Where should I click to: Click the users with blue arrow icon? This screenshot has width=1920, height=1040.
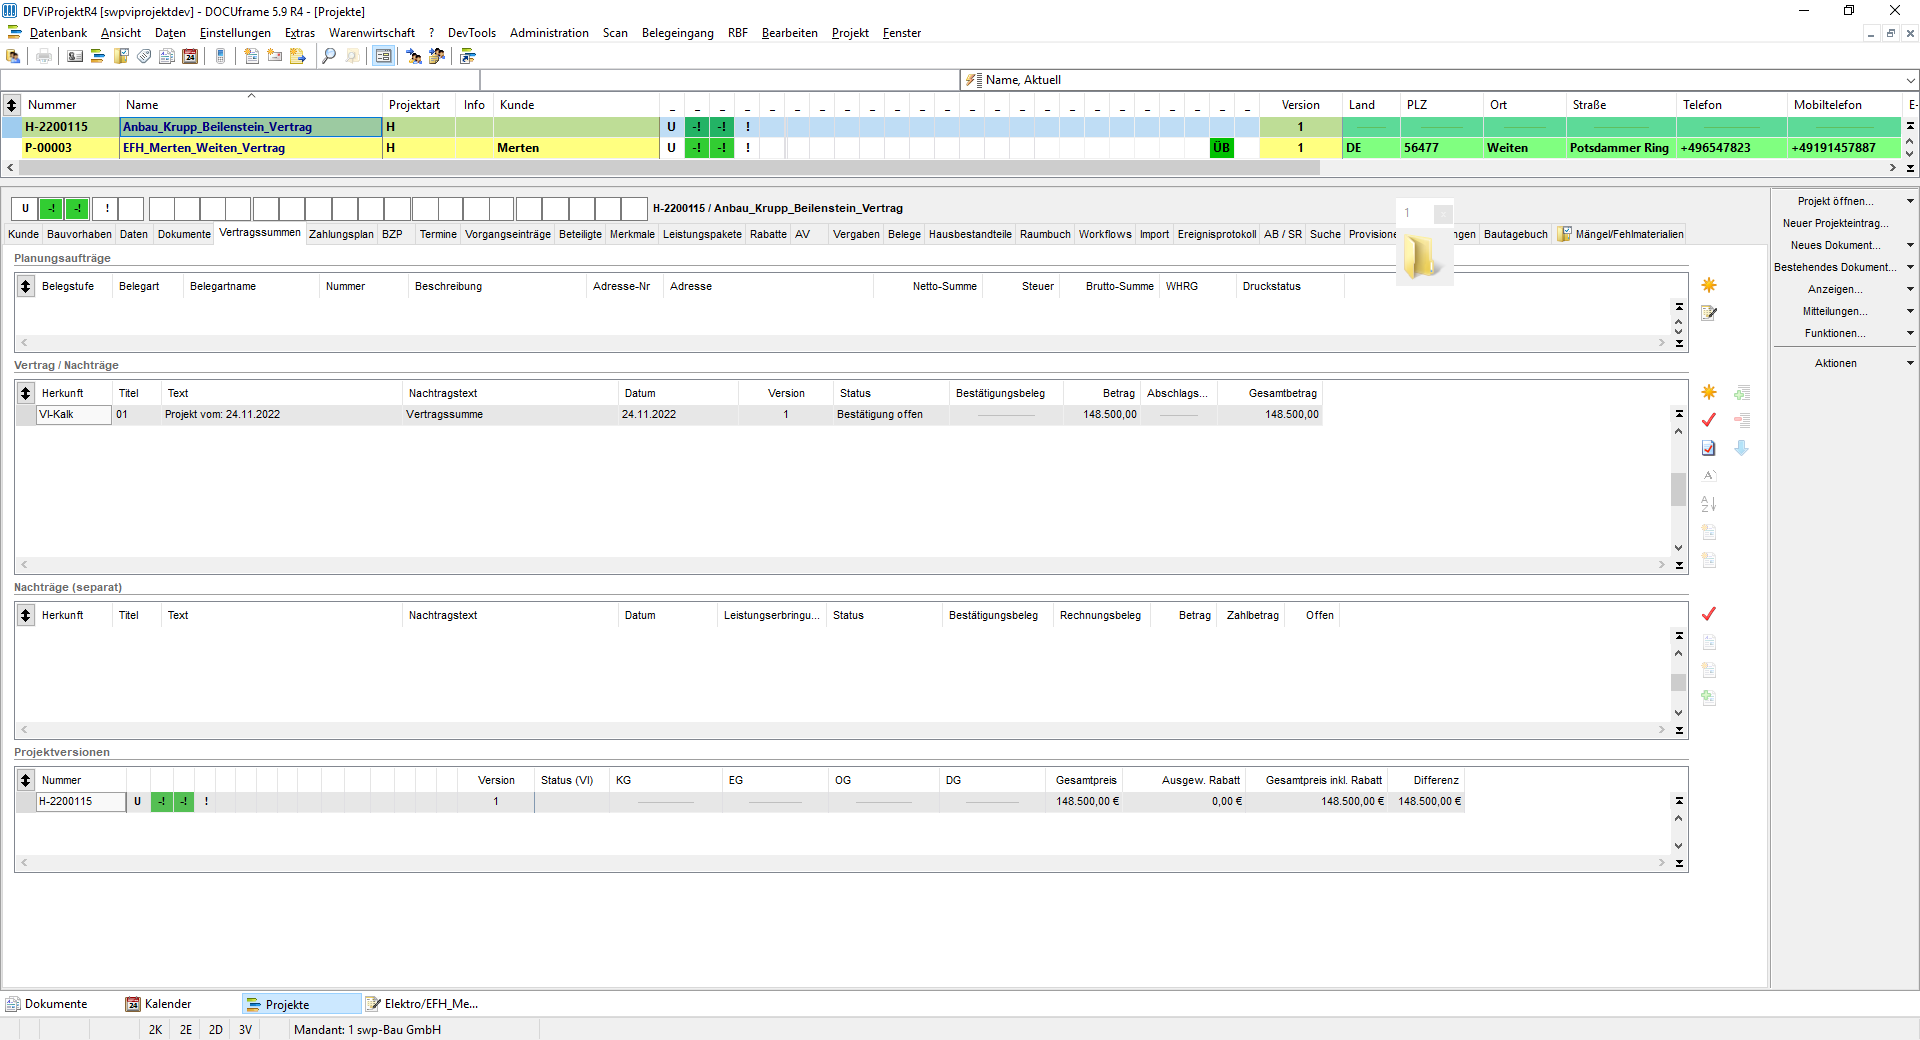(414, 56)
